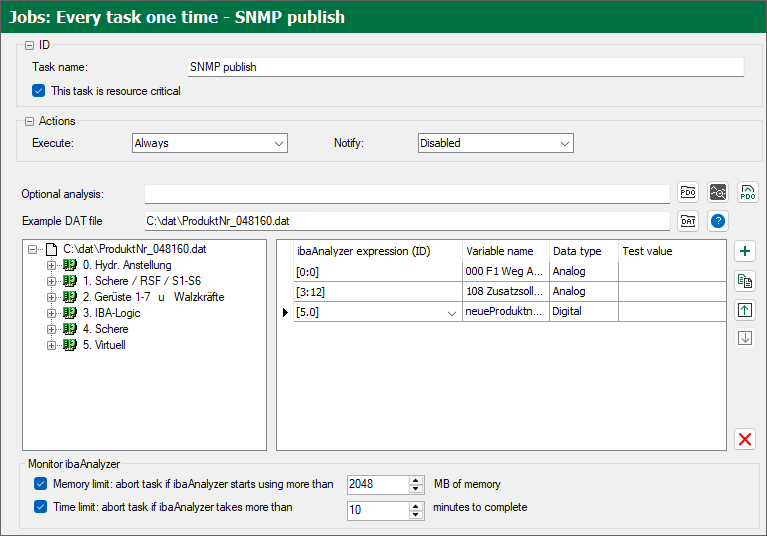Collapse the Actions section

point(29,121)
